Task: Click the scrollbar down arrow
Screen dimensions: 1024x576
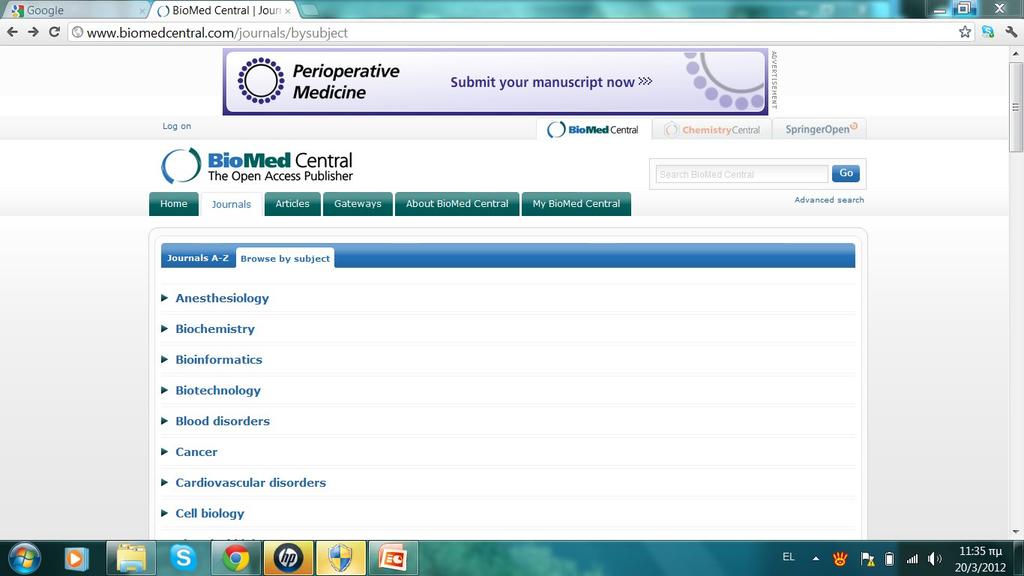Action: click(x=1016, y=532)
